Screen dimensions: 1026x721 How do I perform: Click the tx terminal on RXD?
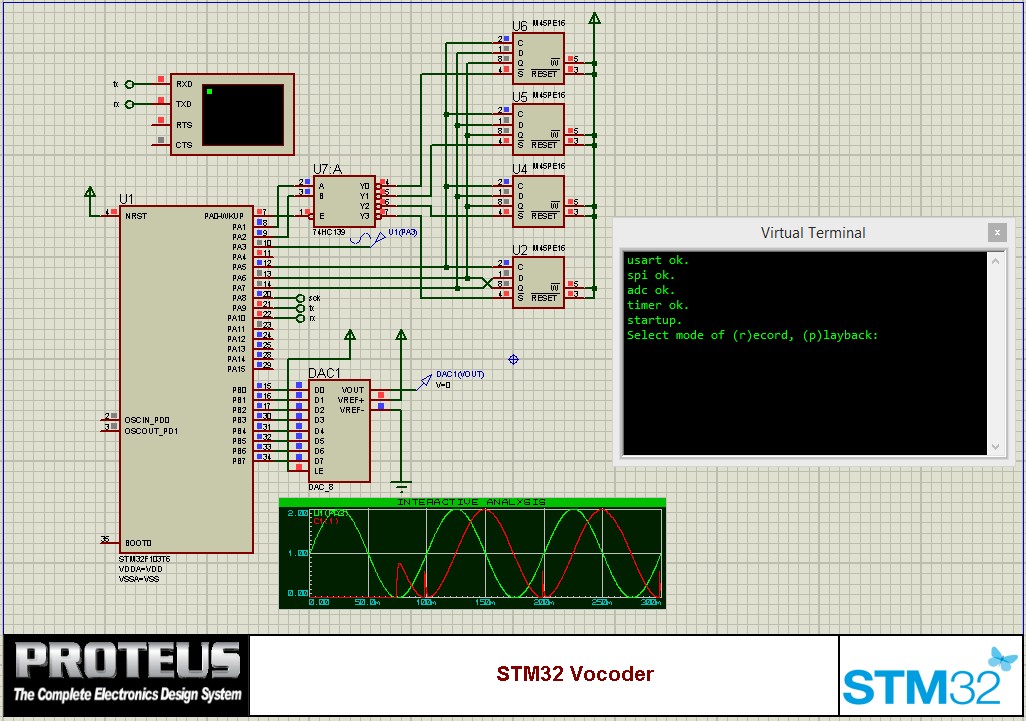129,84
